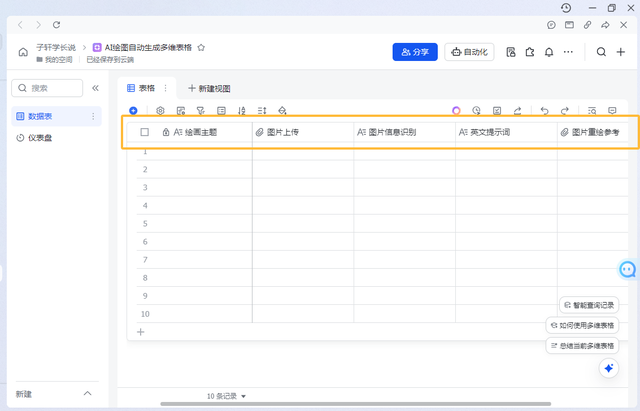This screenshot has width=640, height=411.
Task: Refresh the page
Action: pyautogui.click(x=56, y=25)
